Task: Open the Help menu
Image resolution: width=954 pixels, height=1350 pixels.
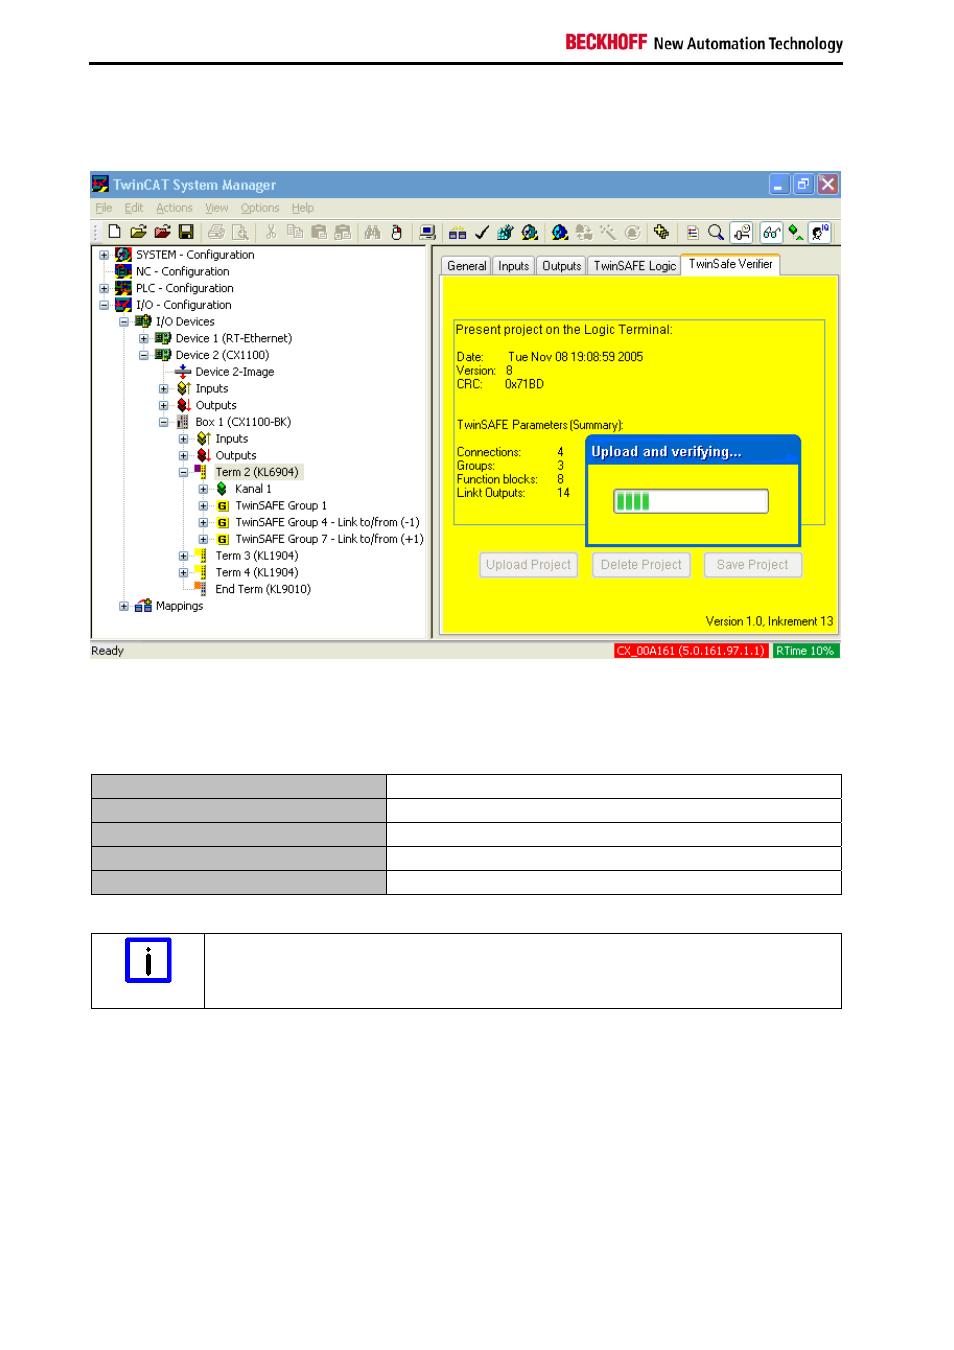Action: pyautogui.click(x=303, y=208)
